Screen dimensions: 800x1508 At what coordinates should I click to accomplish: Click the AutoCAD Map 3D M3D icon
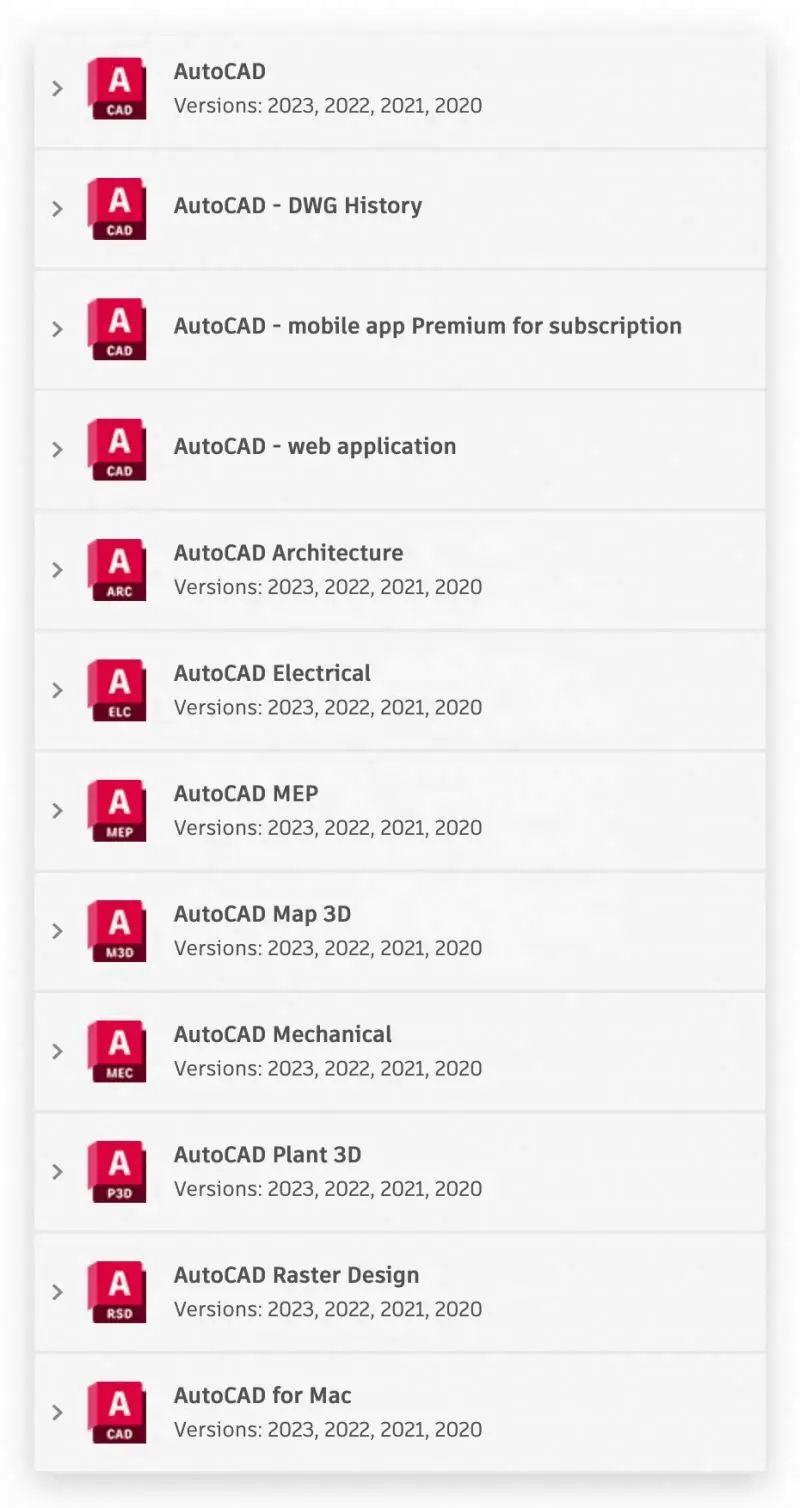(x=116, y=930)
